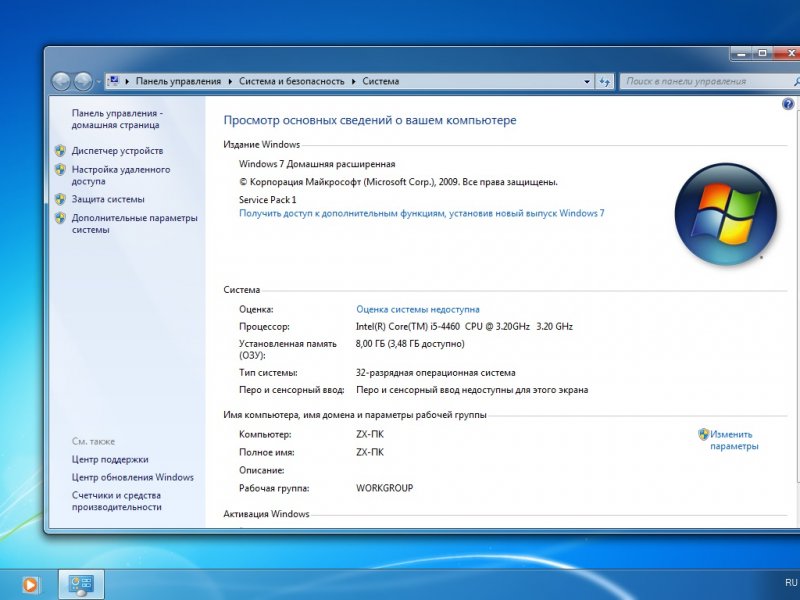Open 'Дополнительные параметры системы' link

click(134, 223)
